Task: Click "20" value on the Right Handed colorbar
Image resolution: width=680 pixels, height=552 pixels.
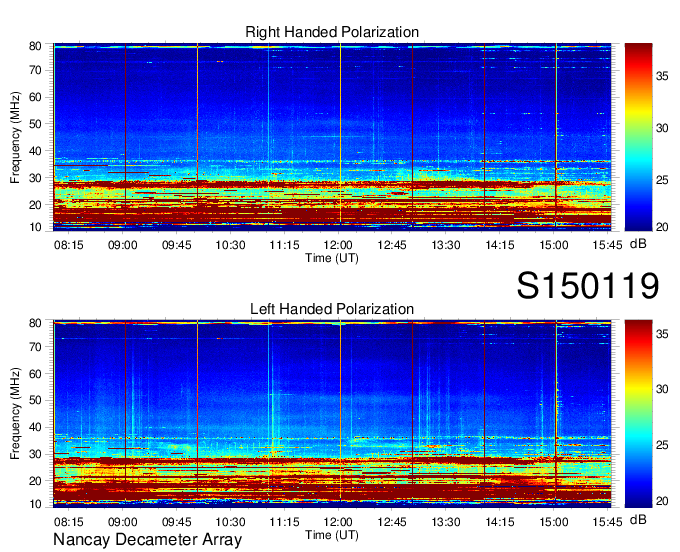Action: coord(662,227)
